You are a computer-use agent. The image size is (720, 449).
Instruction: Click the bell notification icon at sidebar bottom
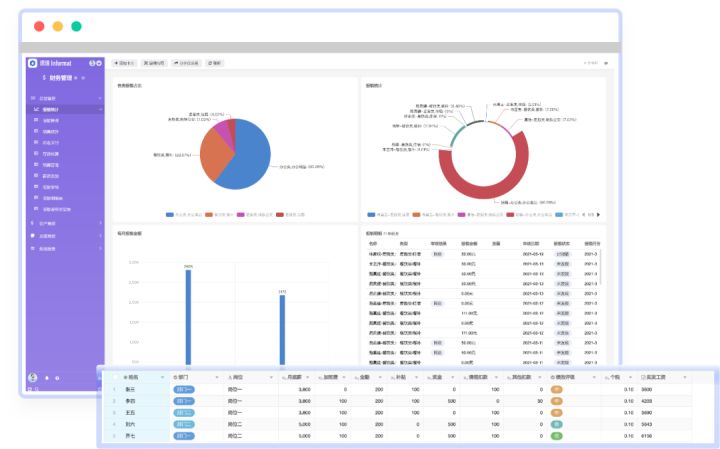tap(45, 378)
